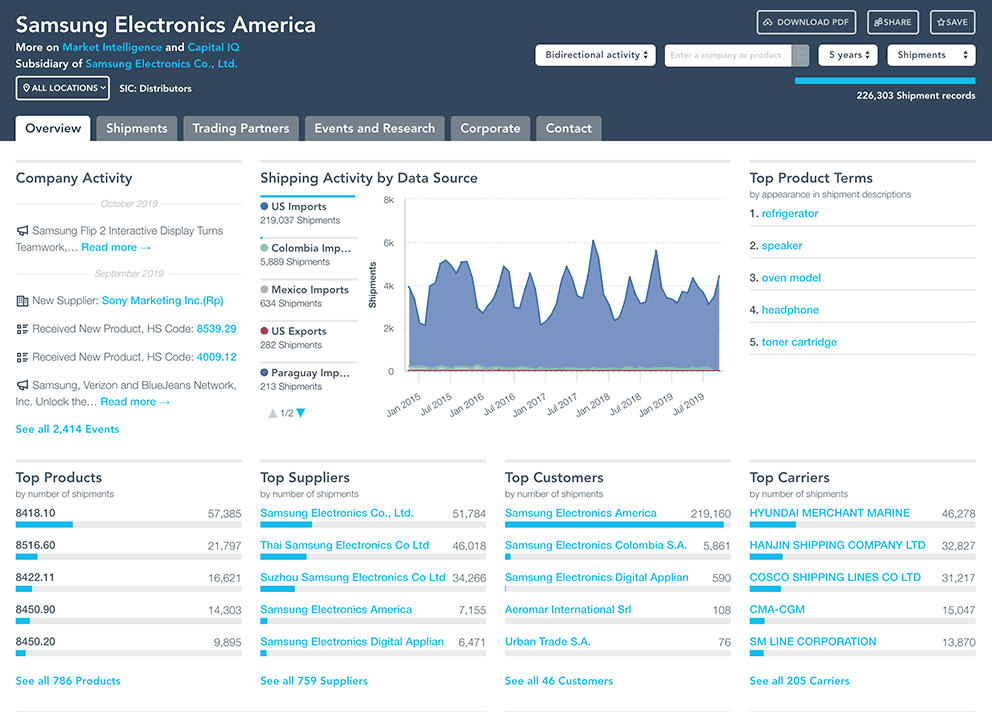
Task: Open carrier COSCO SHIPPING LINES CO LTD
Action: click(835, 578)
